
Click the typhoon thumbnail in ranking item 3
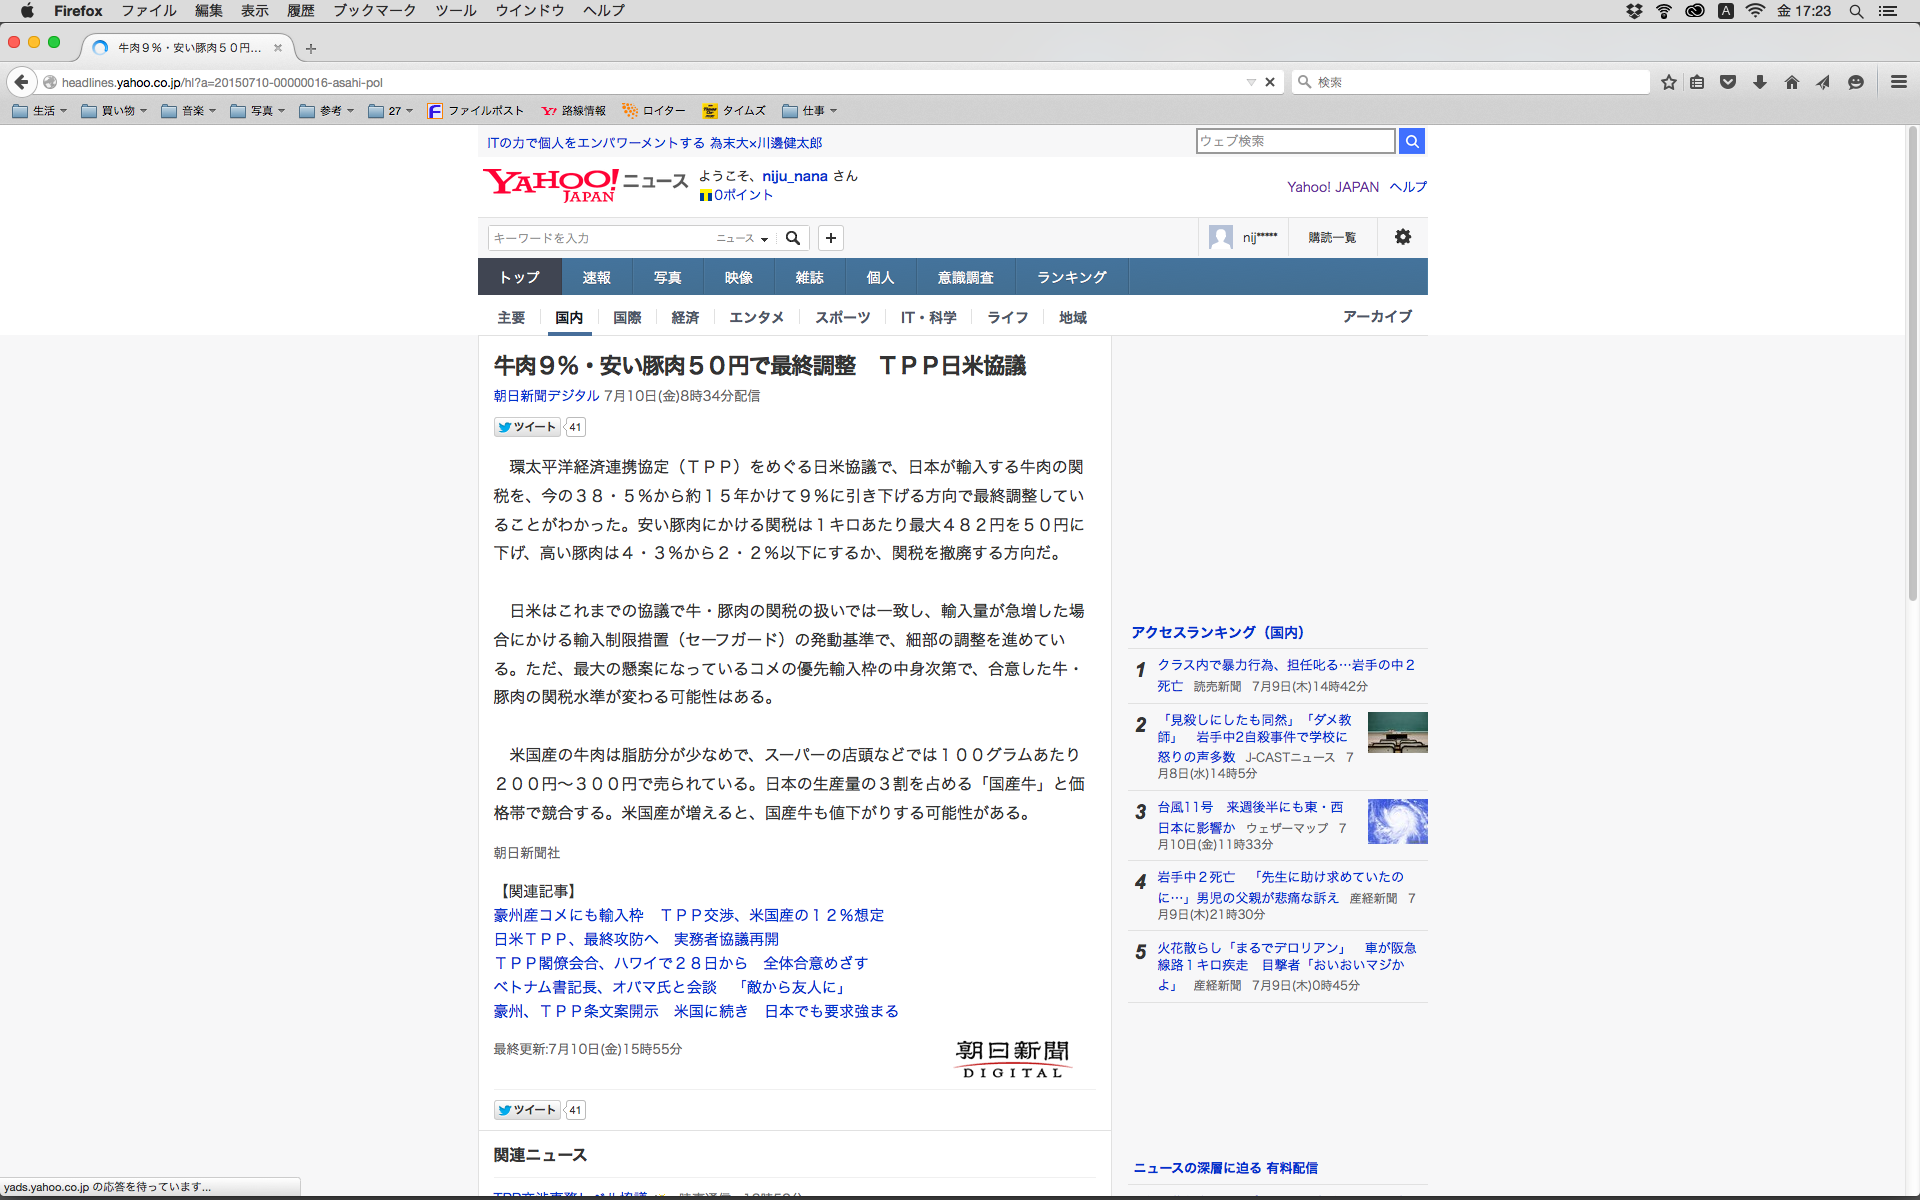pyautogui.click(x=1397, y=821)
